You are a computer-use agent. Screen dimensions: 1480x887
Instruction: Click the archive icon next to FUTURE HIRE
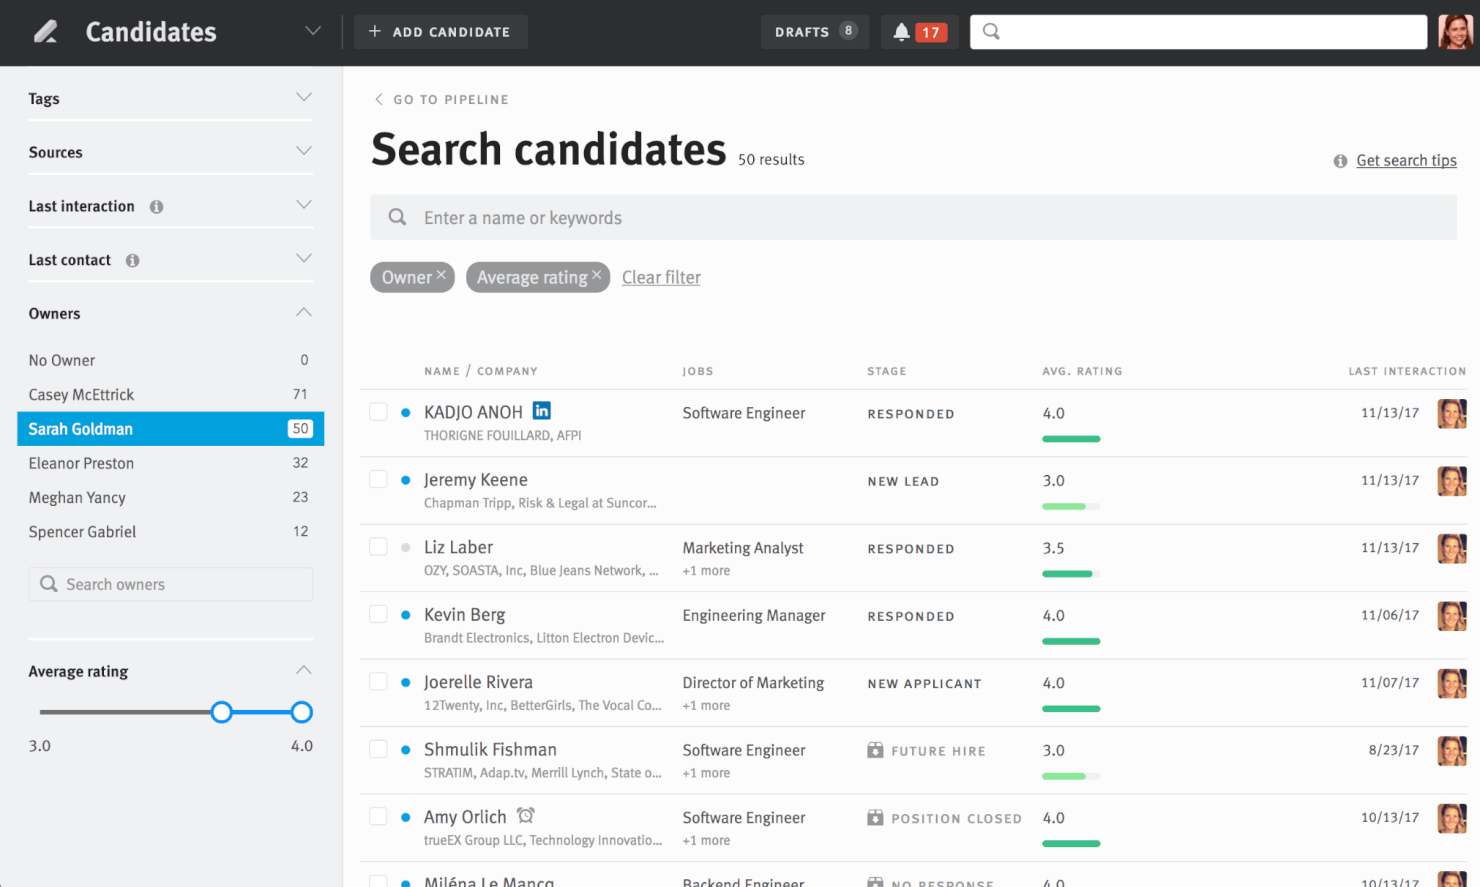875,750
